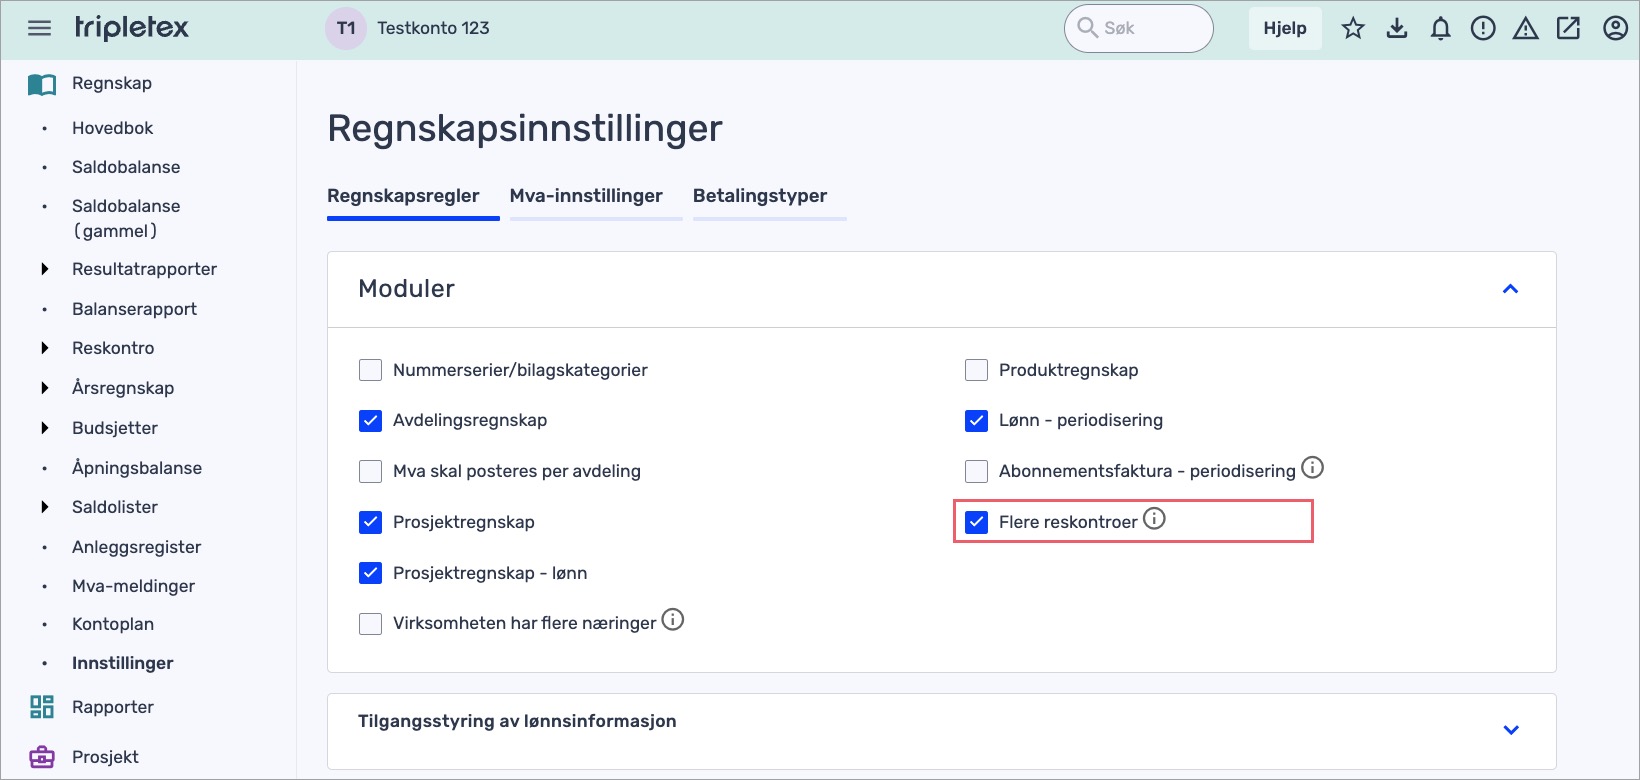1640x780 pixels.
Task: Open the downloads icon in header
Action: tap(1397, 28)
